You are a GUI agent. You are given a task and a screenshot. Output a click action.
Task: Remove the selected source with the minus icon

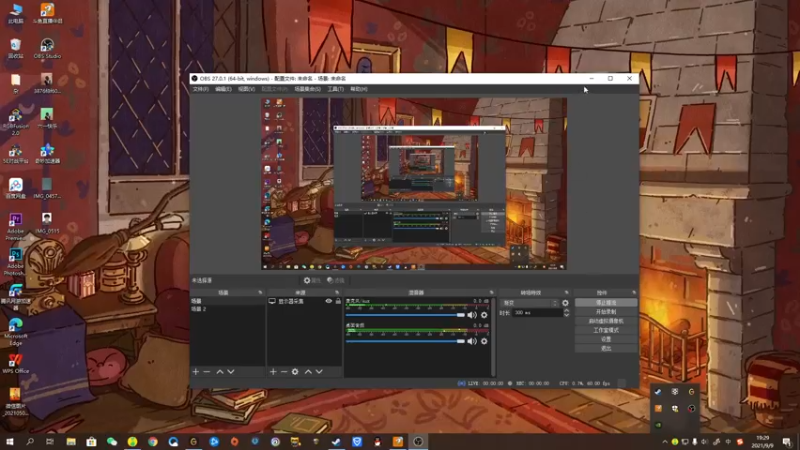coord(284,372)
